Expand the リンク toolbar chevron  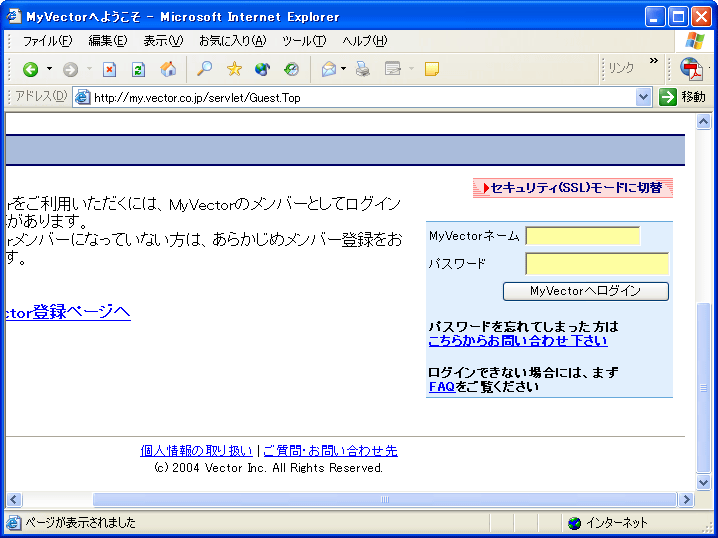[653, 60]
